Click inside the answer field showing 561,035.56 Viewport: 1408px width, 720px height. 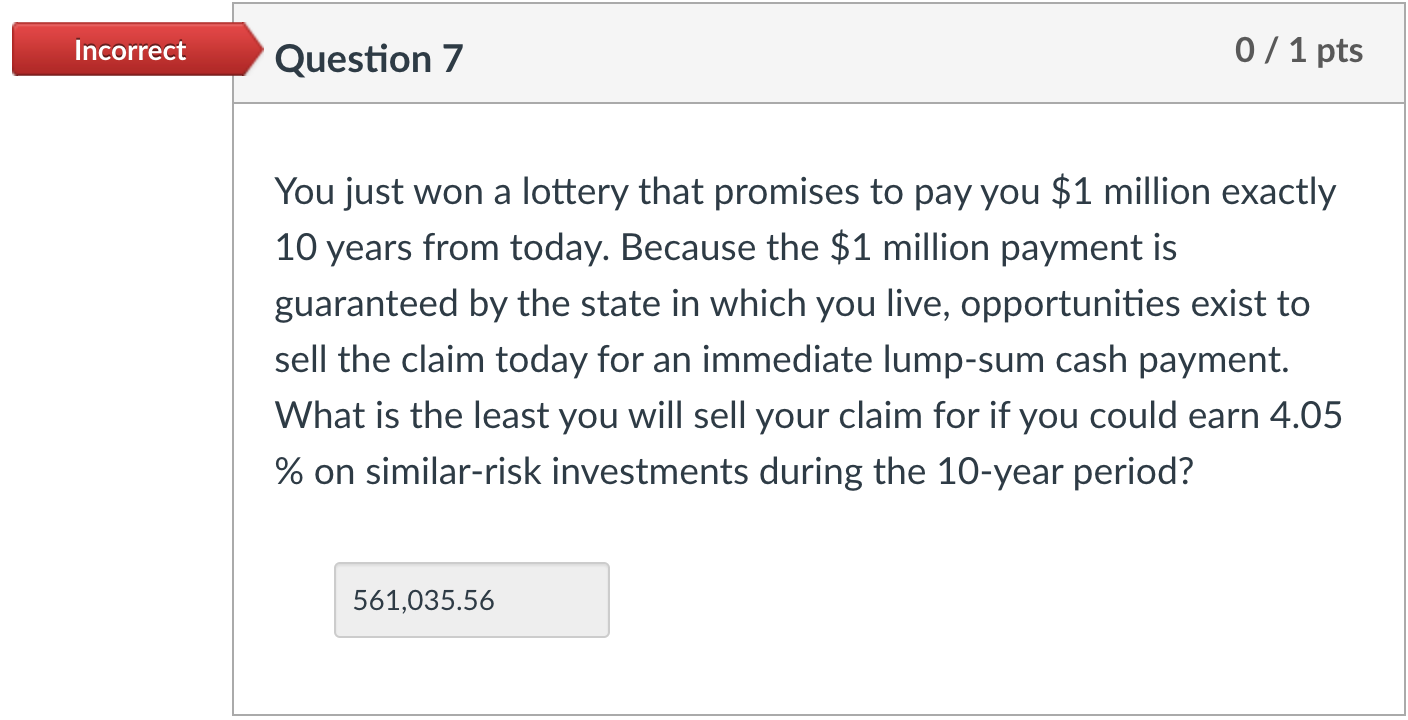(x=470, y=600)
